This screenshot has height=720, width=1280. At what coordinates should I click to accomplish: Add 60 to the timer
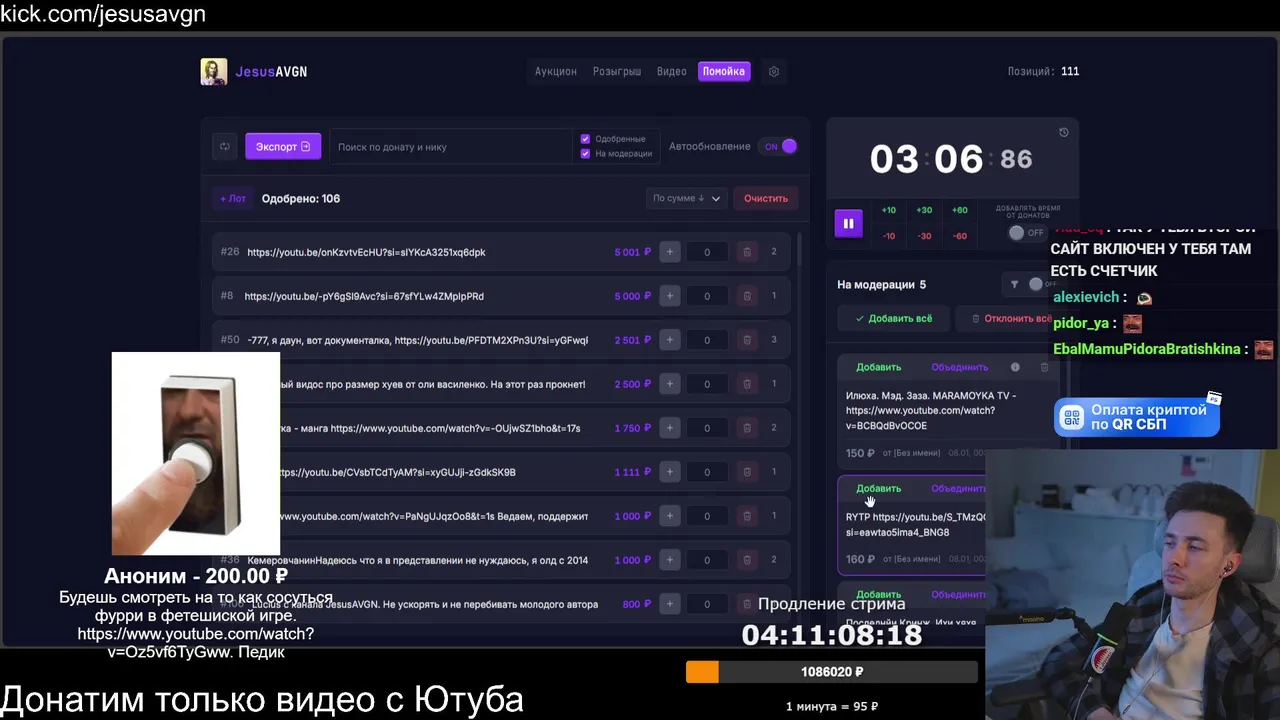[x=959, y=210]
